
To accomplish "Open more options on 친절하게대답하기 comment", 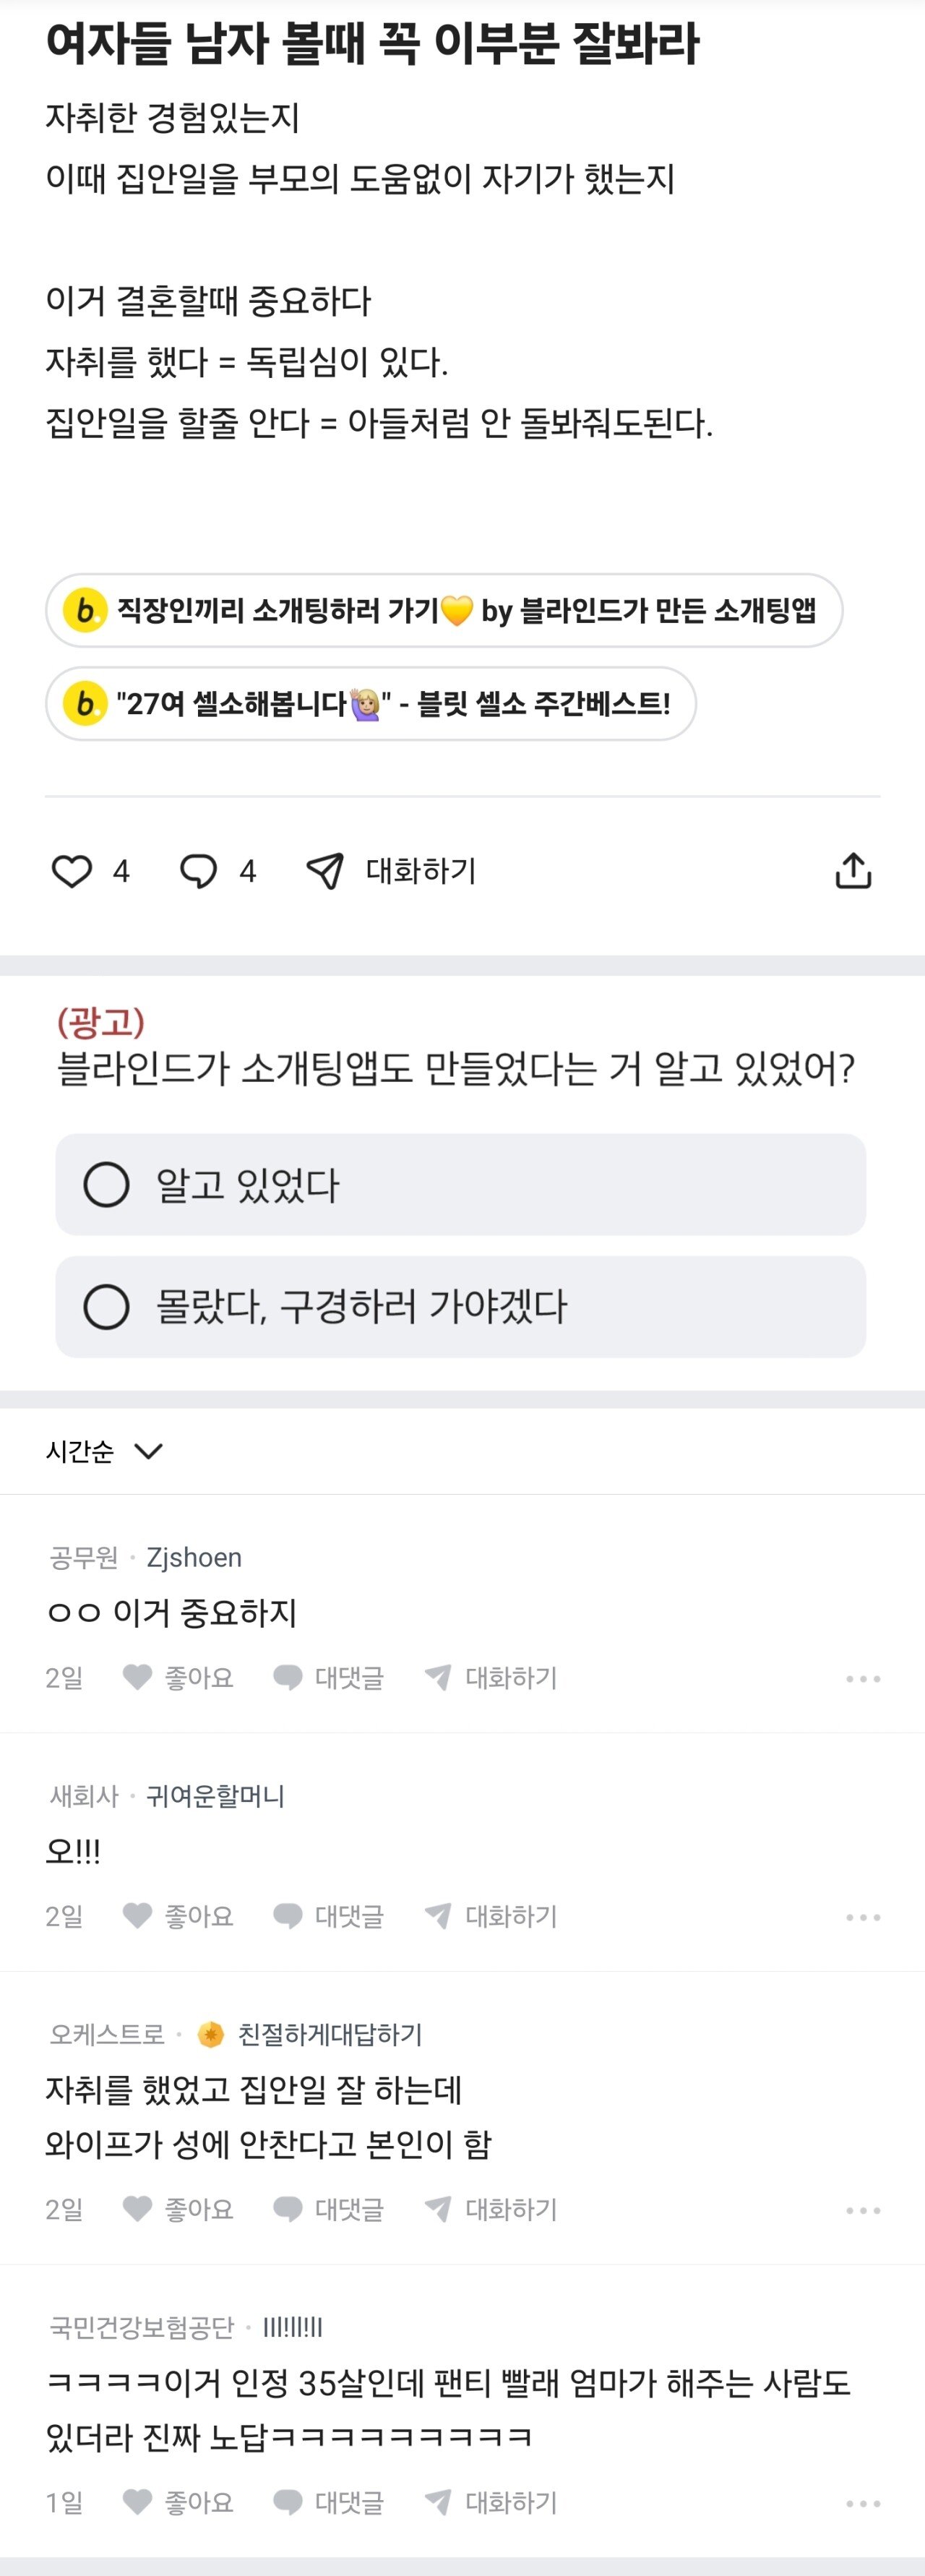I will click(x=862, y=2210).
